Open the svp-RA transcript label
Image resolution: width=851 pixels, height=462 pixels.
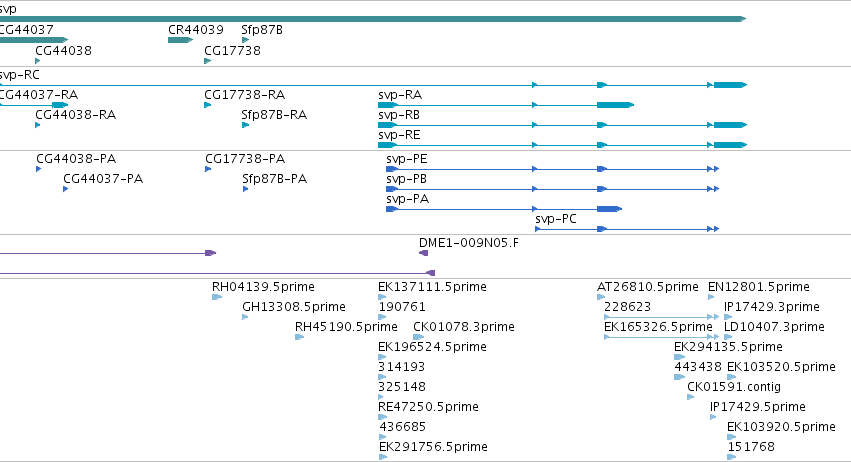400,95
